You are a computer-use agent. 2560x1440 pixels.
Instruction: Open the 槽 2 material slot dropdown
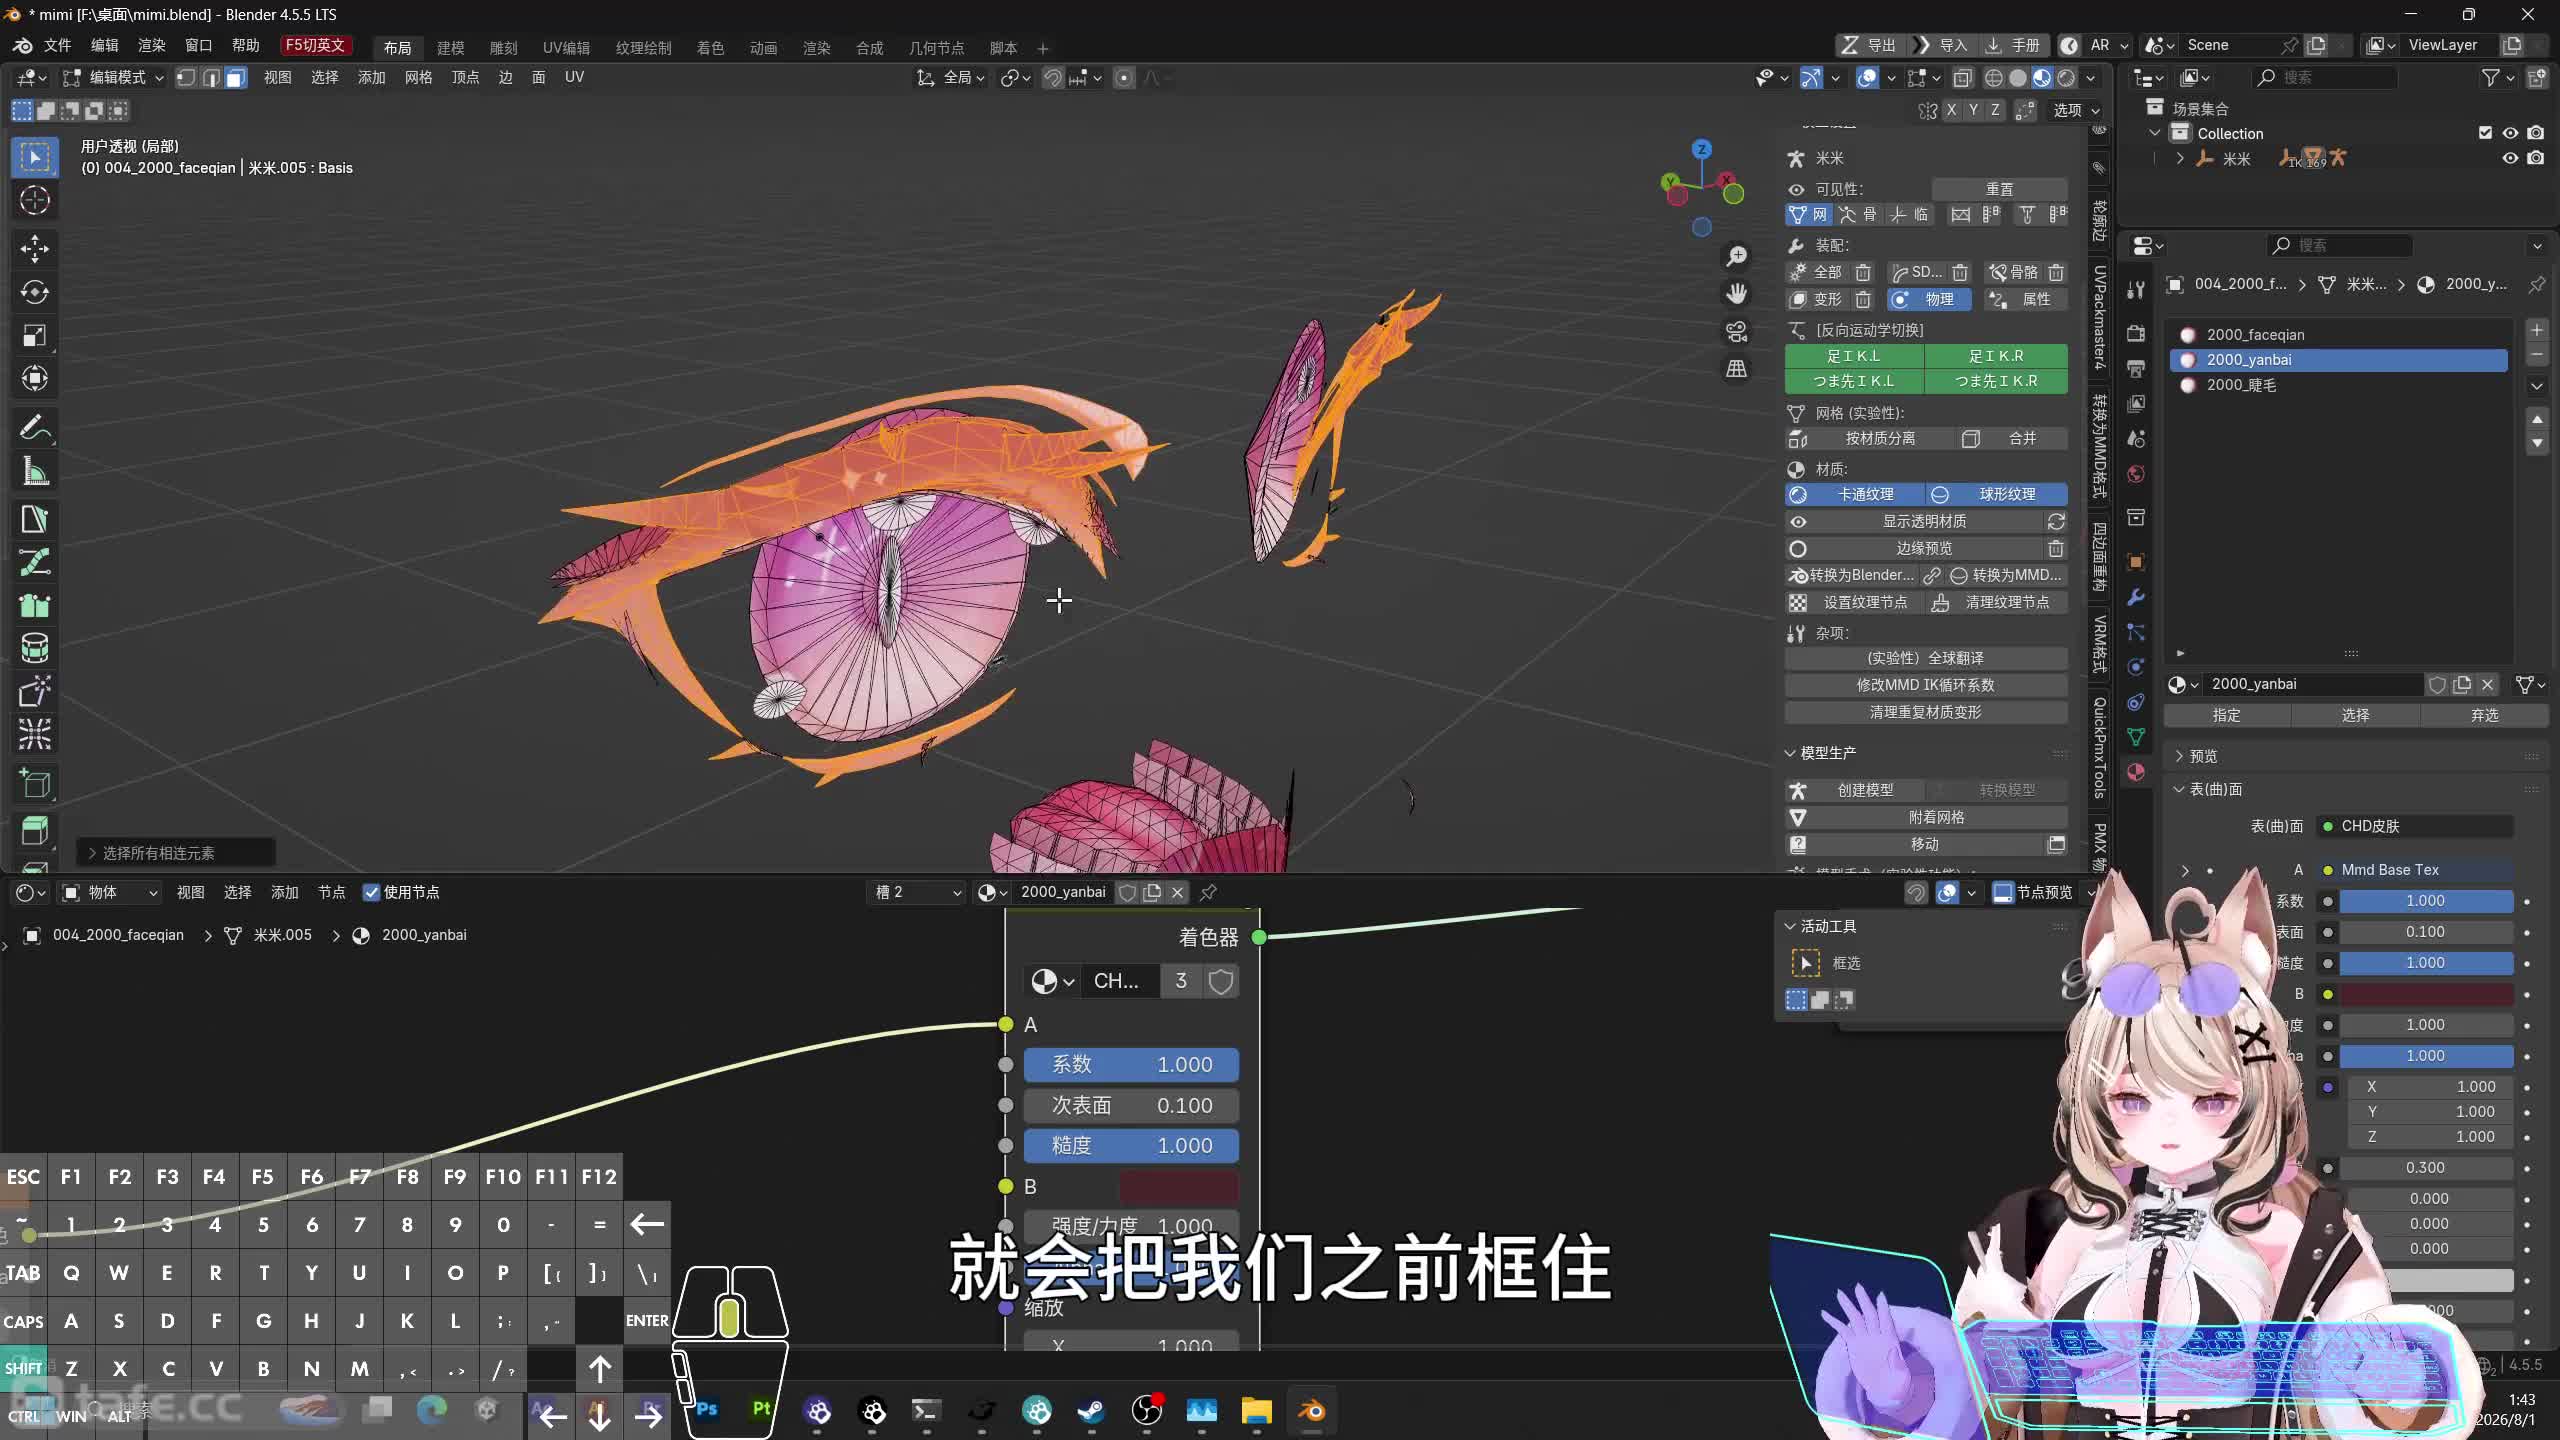tap(918, 892)
